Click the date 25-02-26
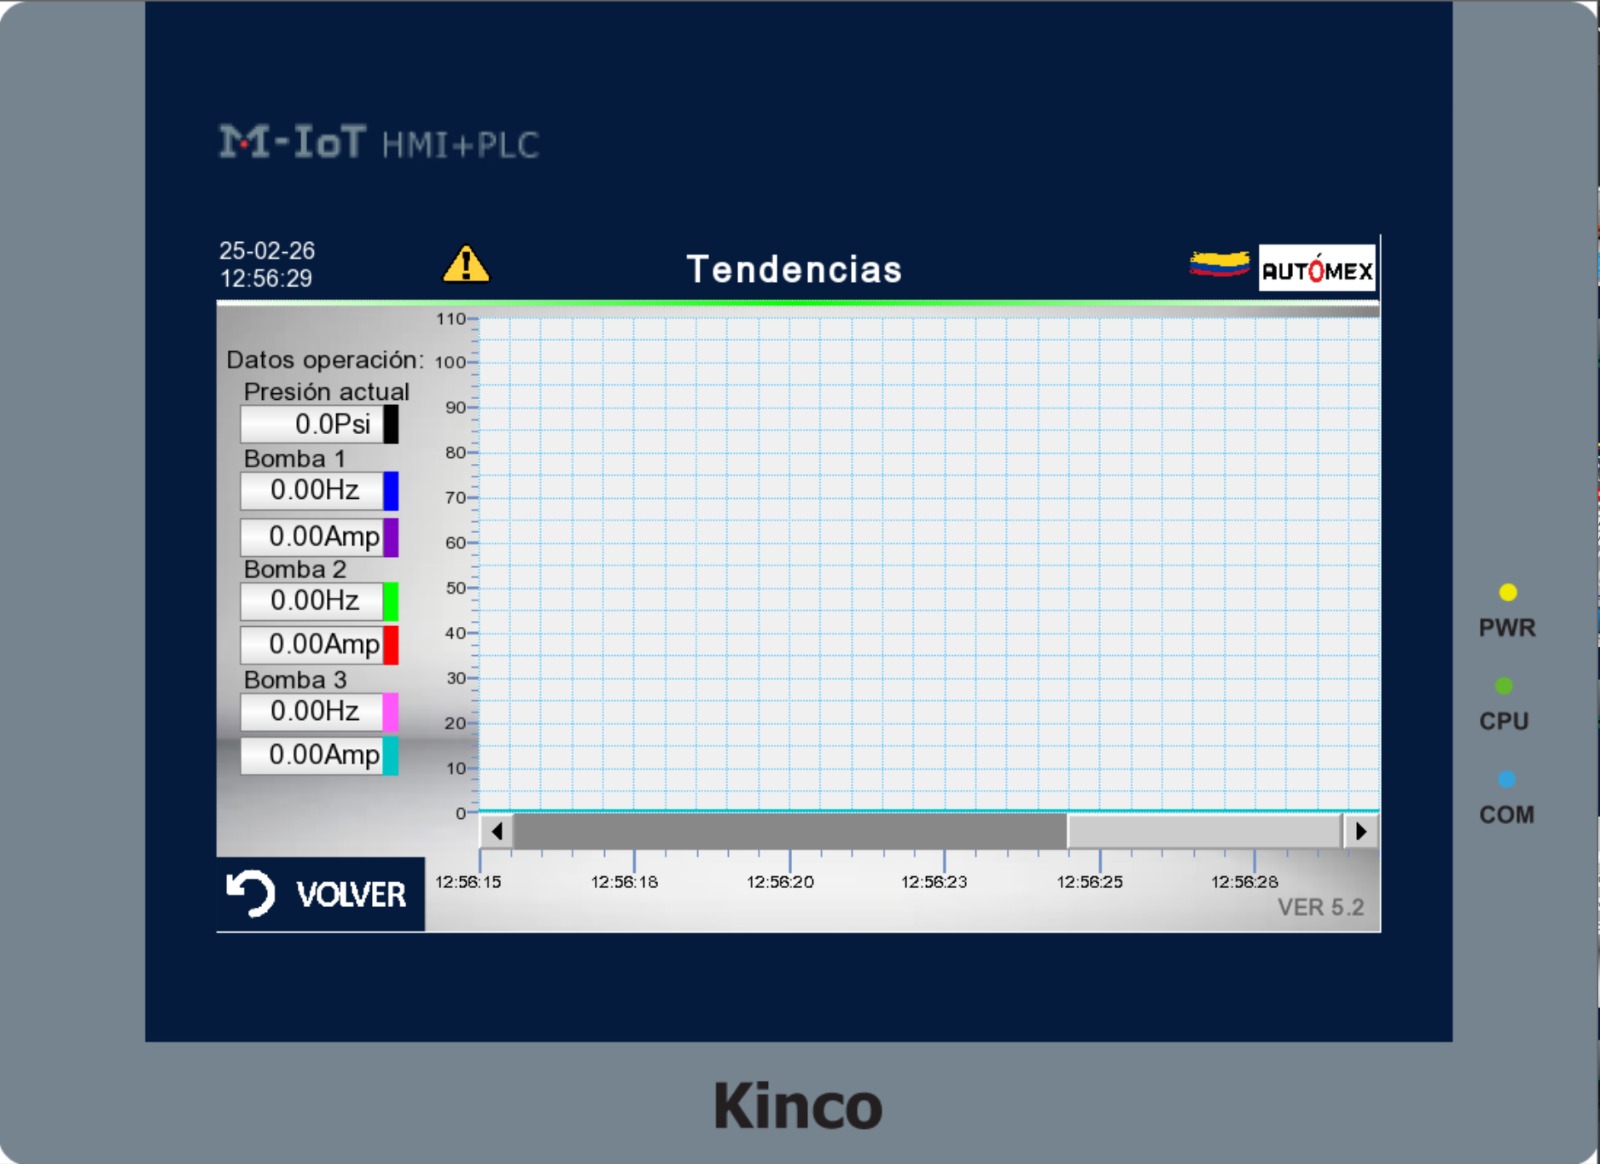This screenshot has height=1164, width=1600. tap(267, 250)
